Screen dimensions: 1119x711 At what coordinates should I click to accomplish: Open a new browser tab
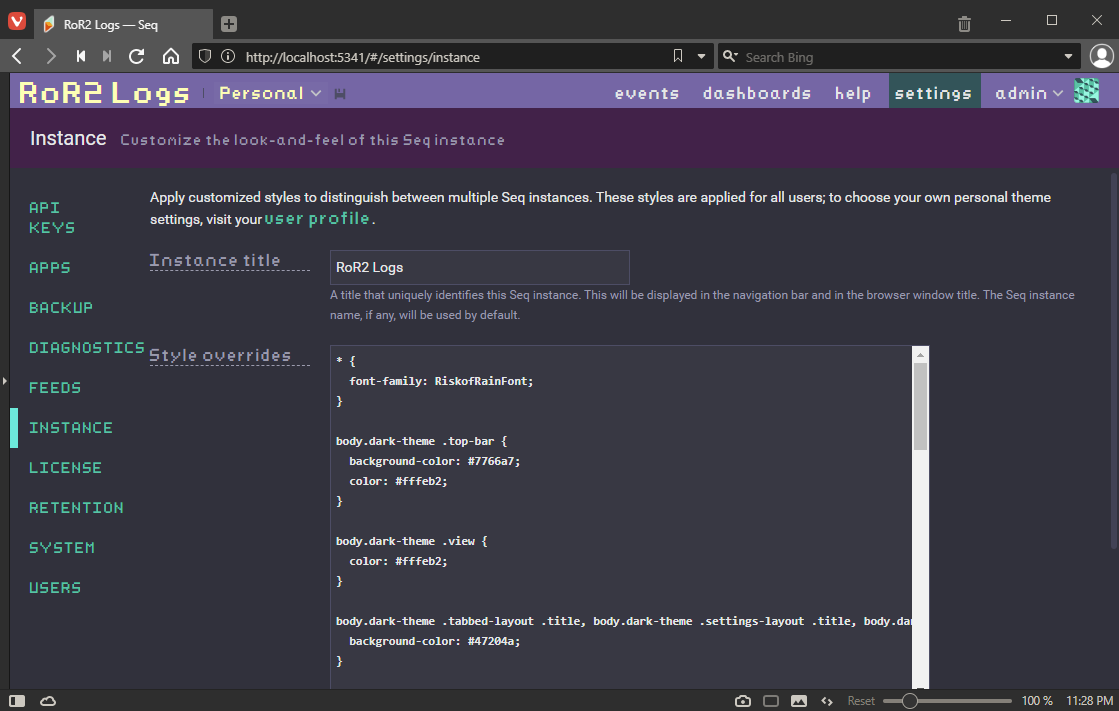228,24
